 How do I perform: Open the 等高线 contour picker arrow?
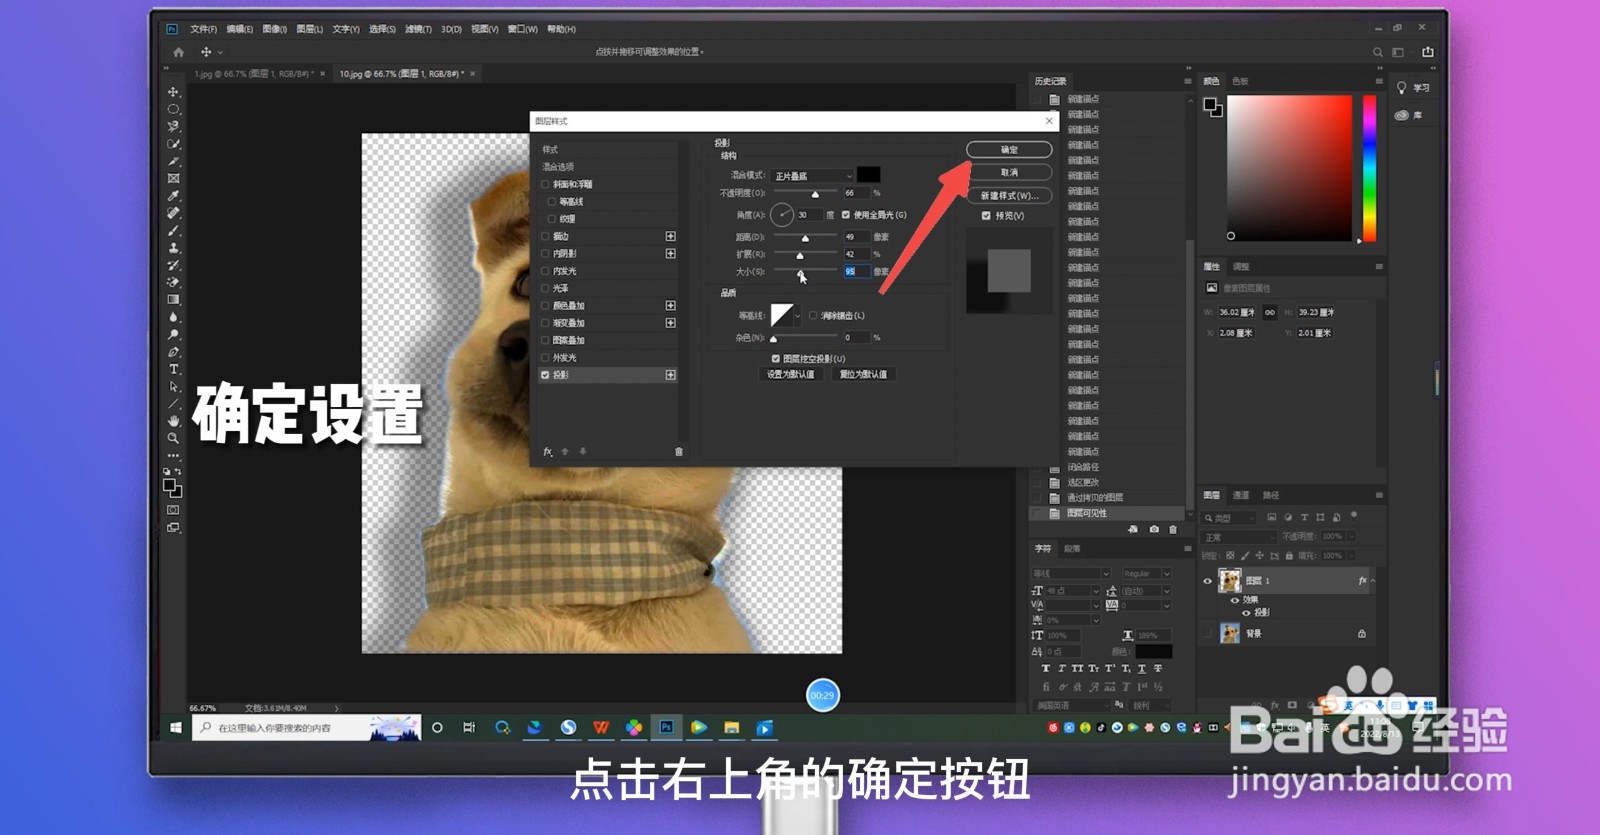tap(797, 316)
